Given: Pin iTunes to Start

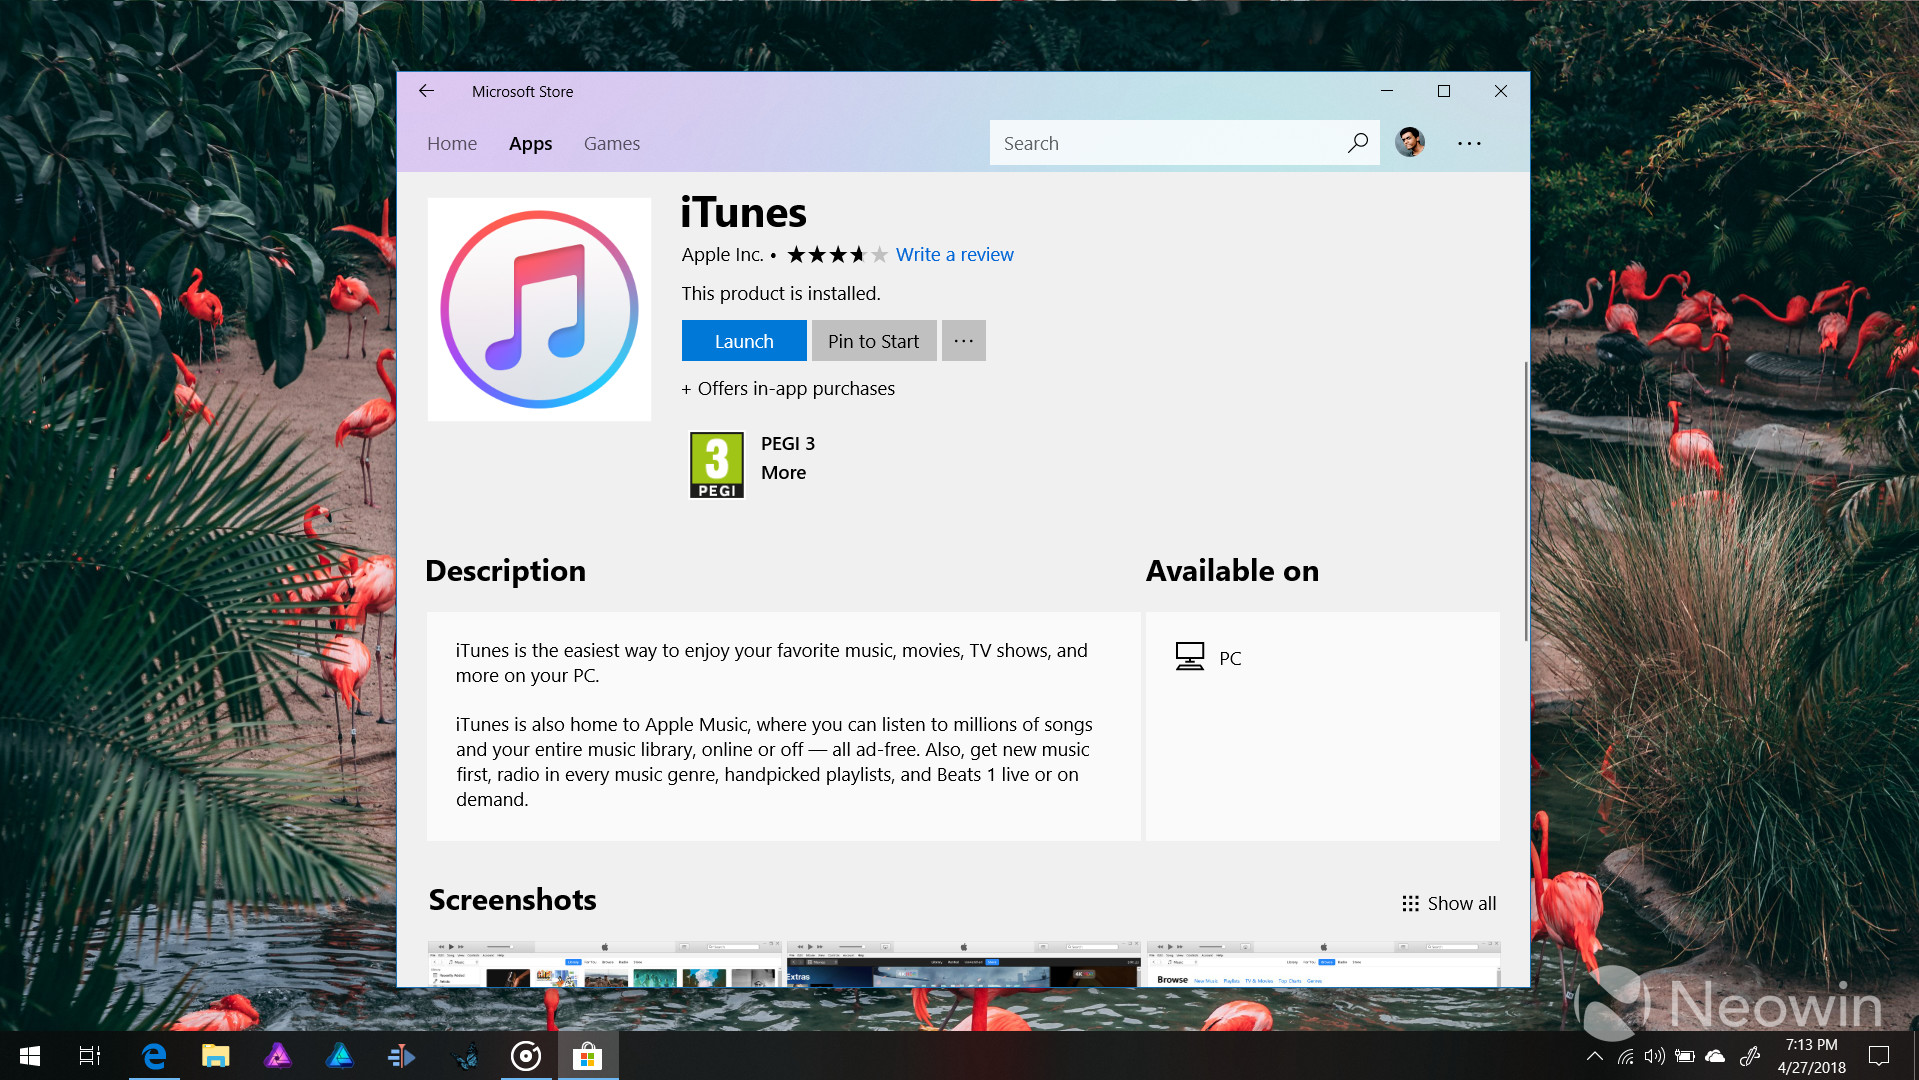Looking at the screenshot, I should click(x=873, y=341).
